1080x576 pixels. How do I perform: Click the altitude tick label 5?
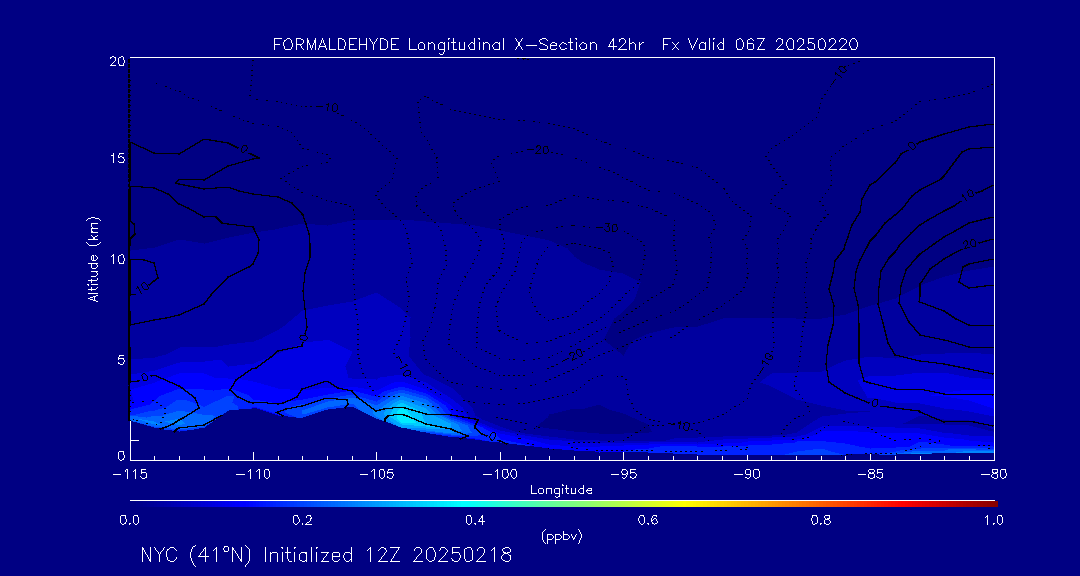point(121,360)
